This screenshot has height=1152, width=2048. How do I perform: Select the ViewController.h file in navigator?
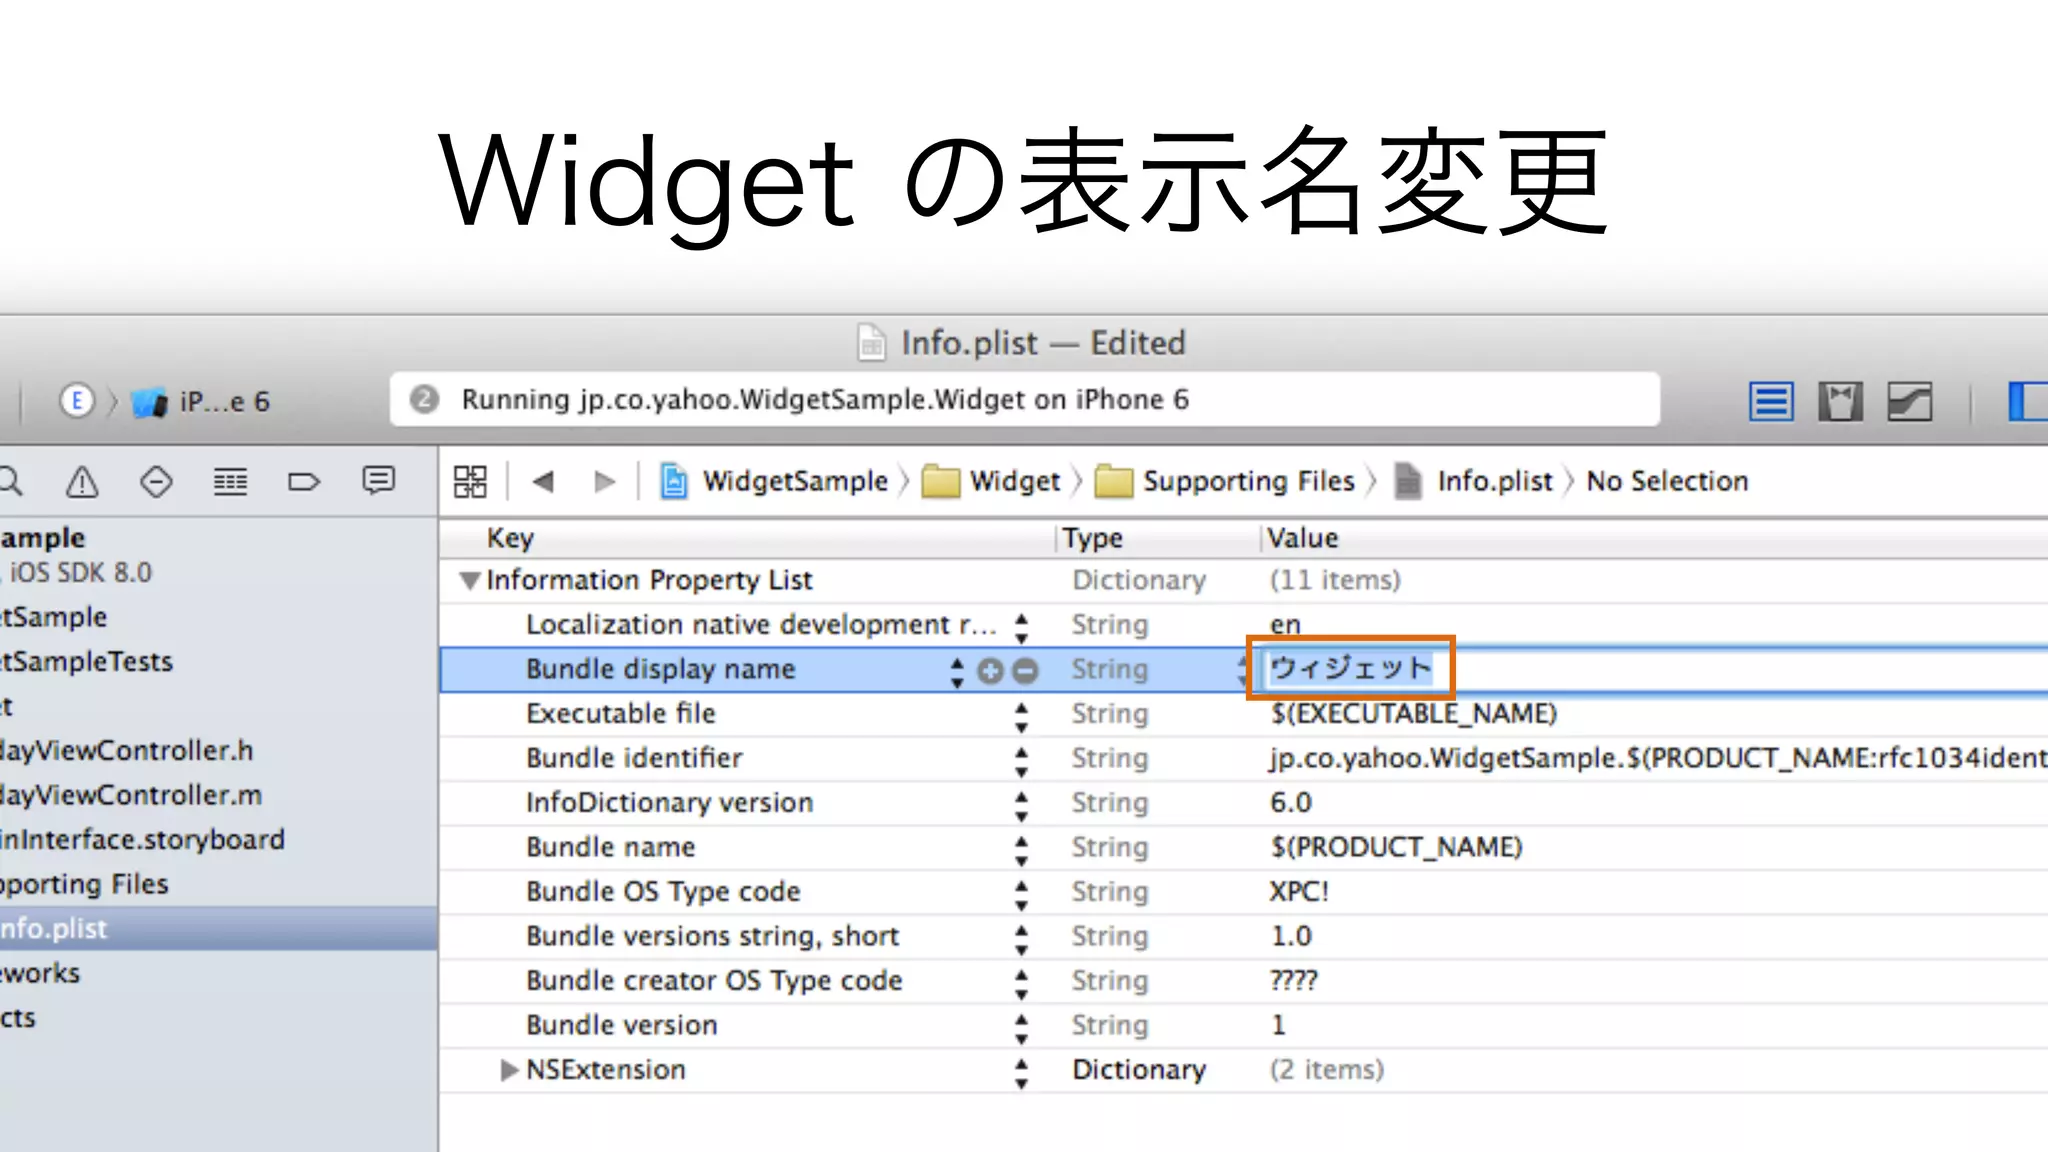point(126,750)
